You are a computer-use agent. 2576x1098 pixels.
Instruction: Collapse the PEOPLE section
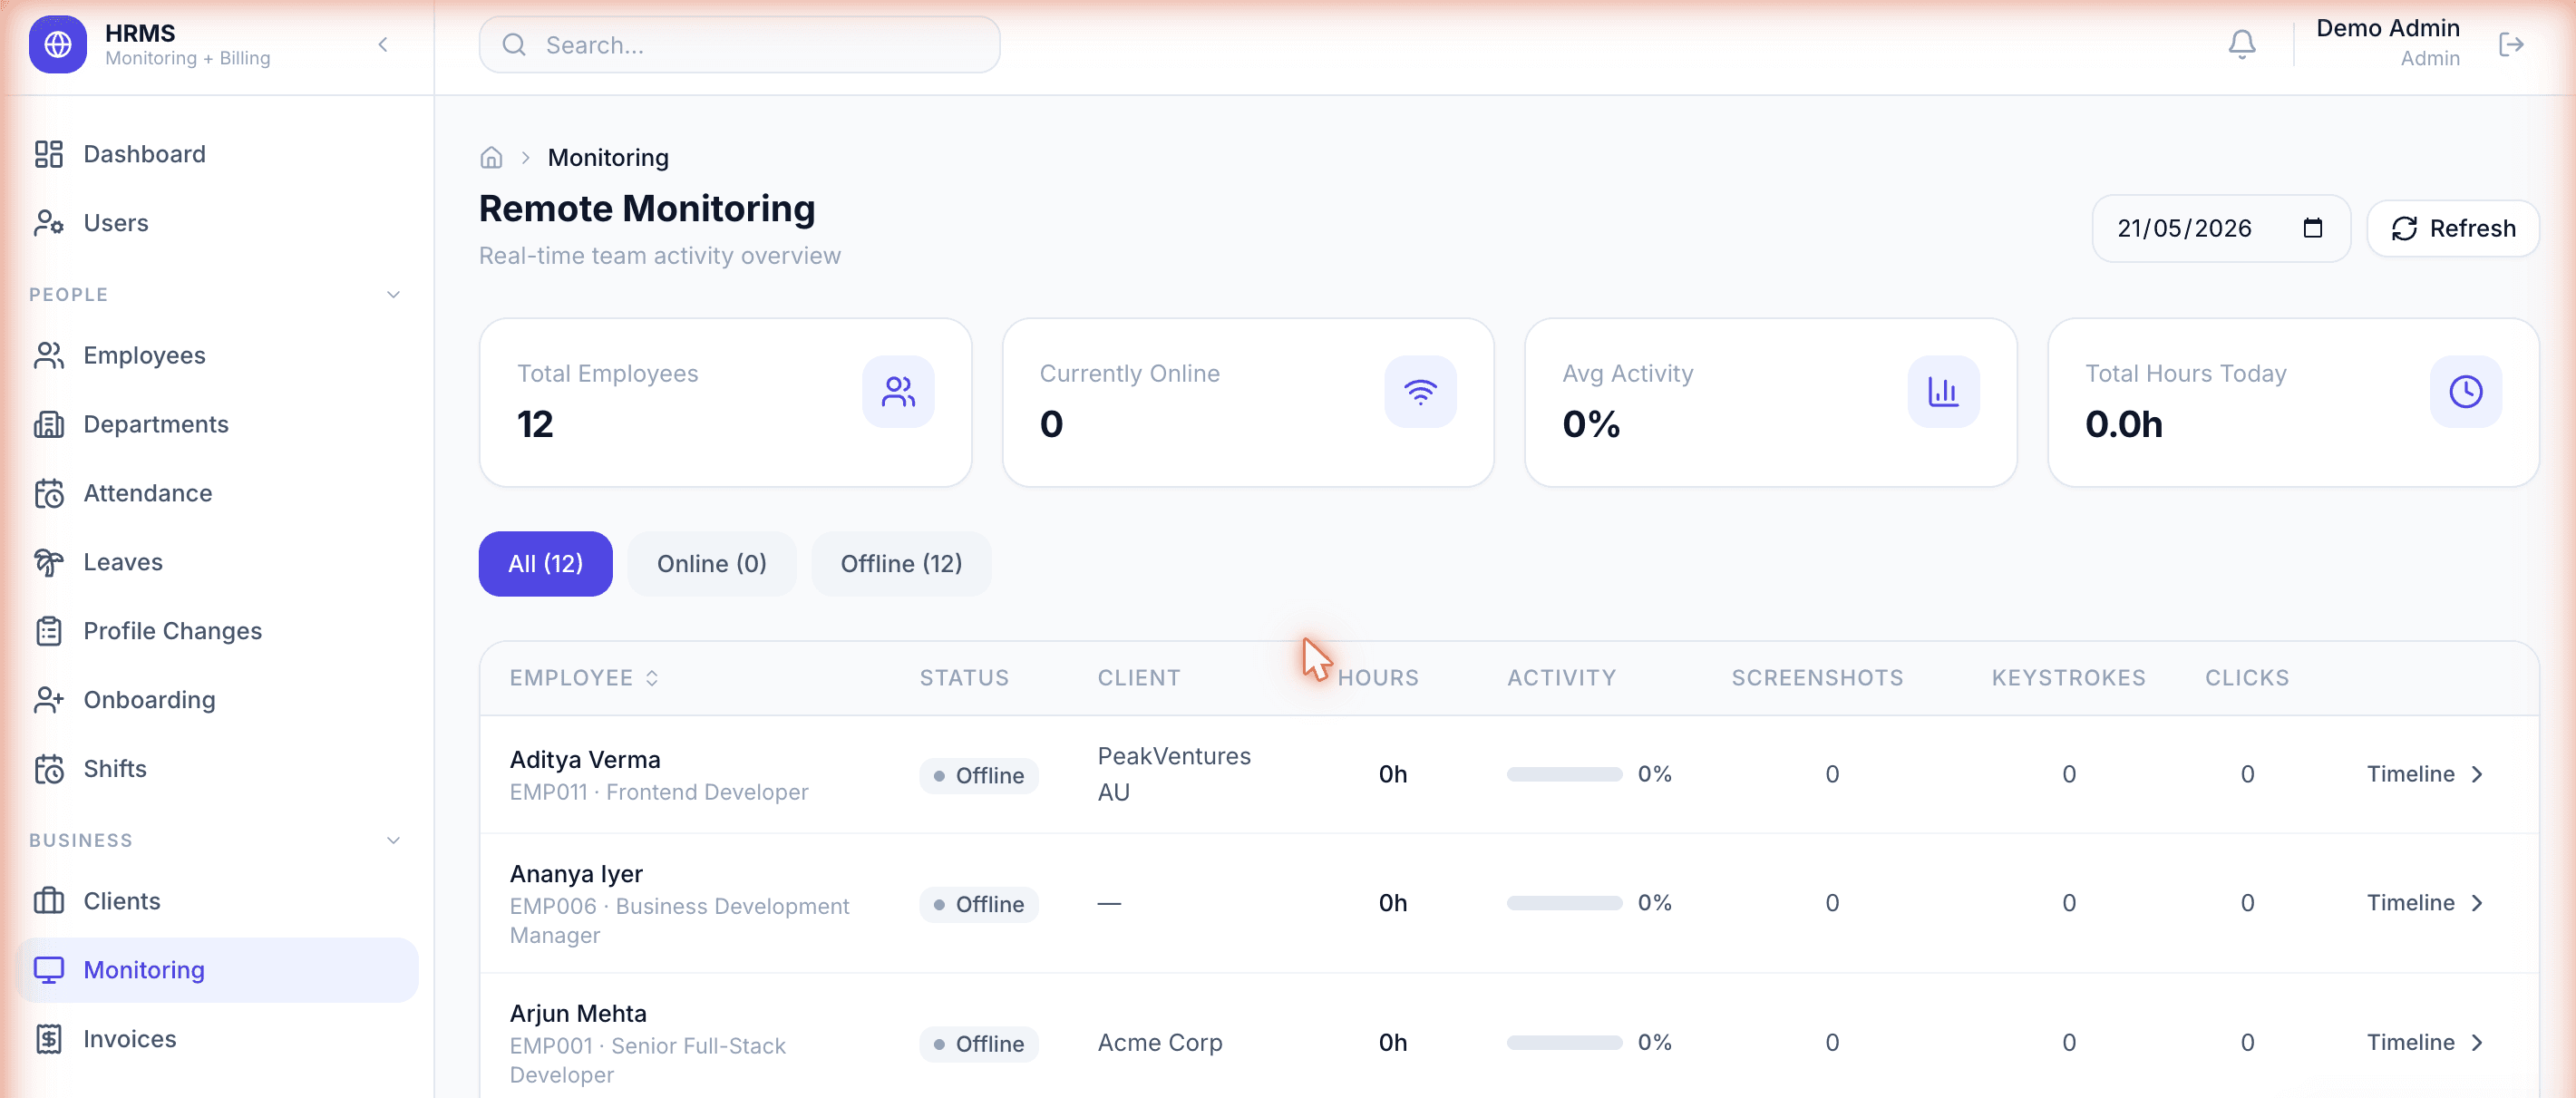click(x=393, y=295)
